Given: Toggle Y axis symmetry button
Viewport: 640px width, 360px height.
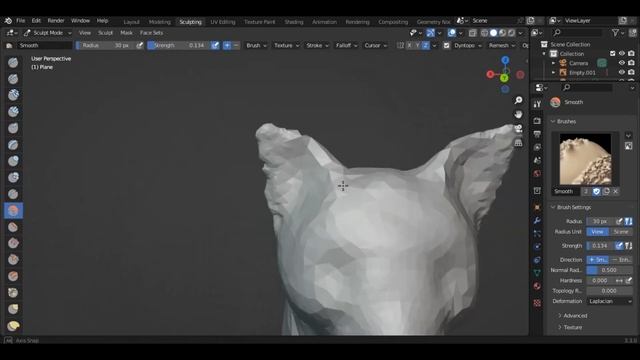Looking at the screenshot, I should (x=418, y=46).
